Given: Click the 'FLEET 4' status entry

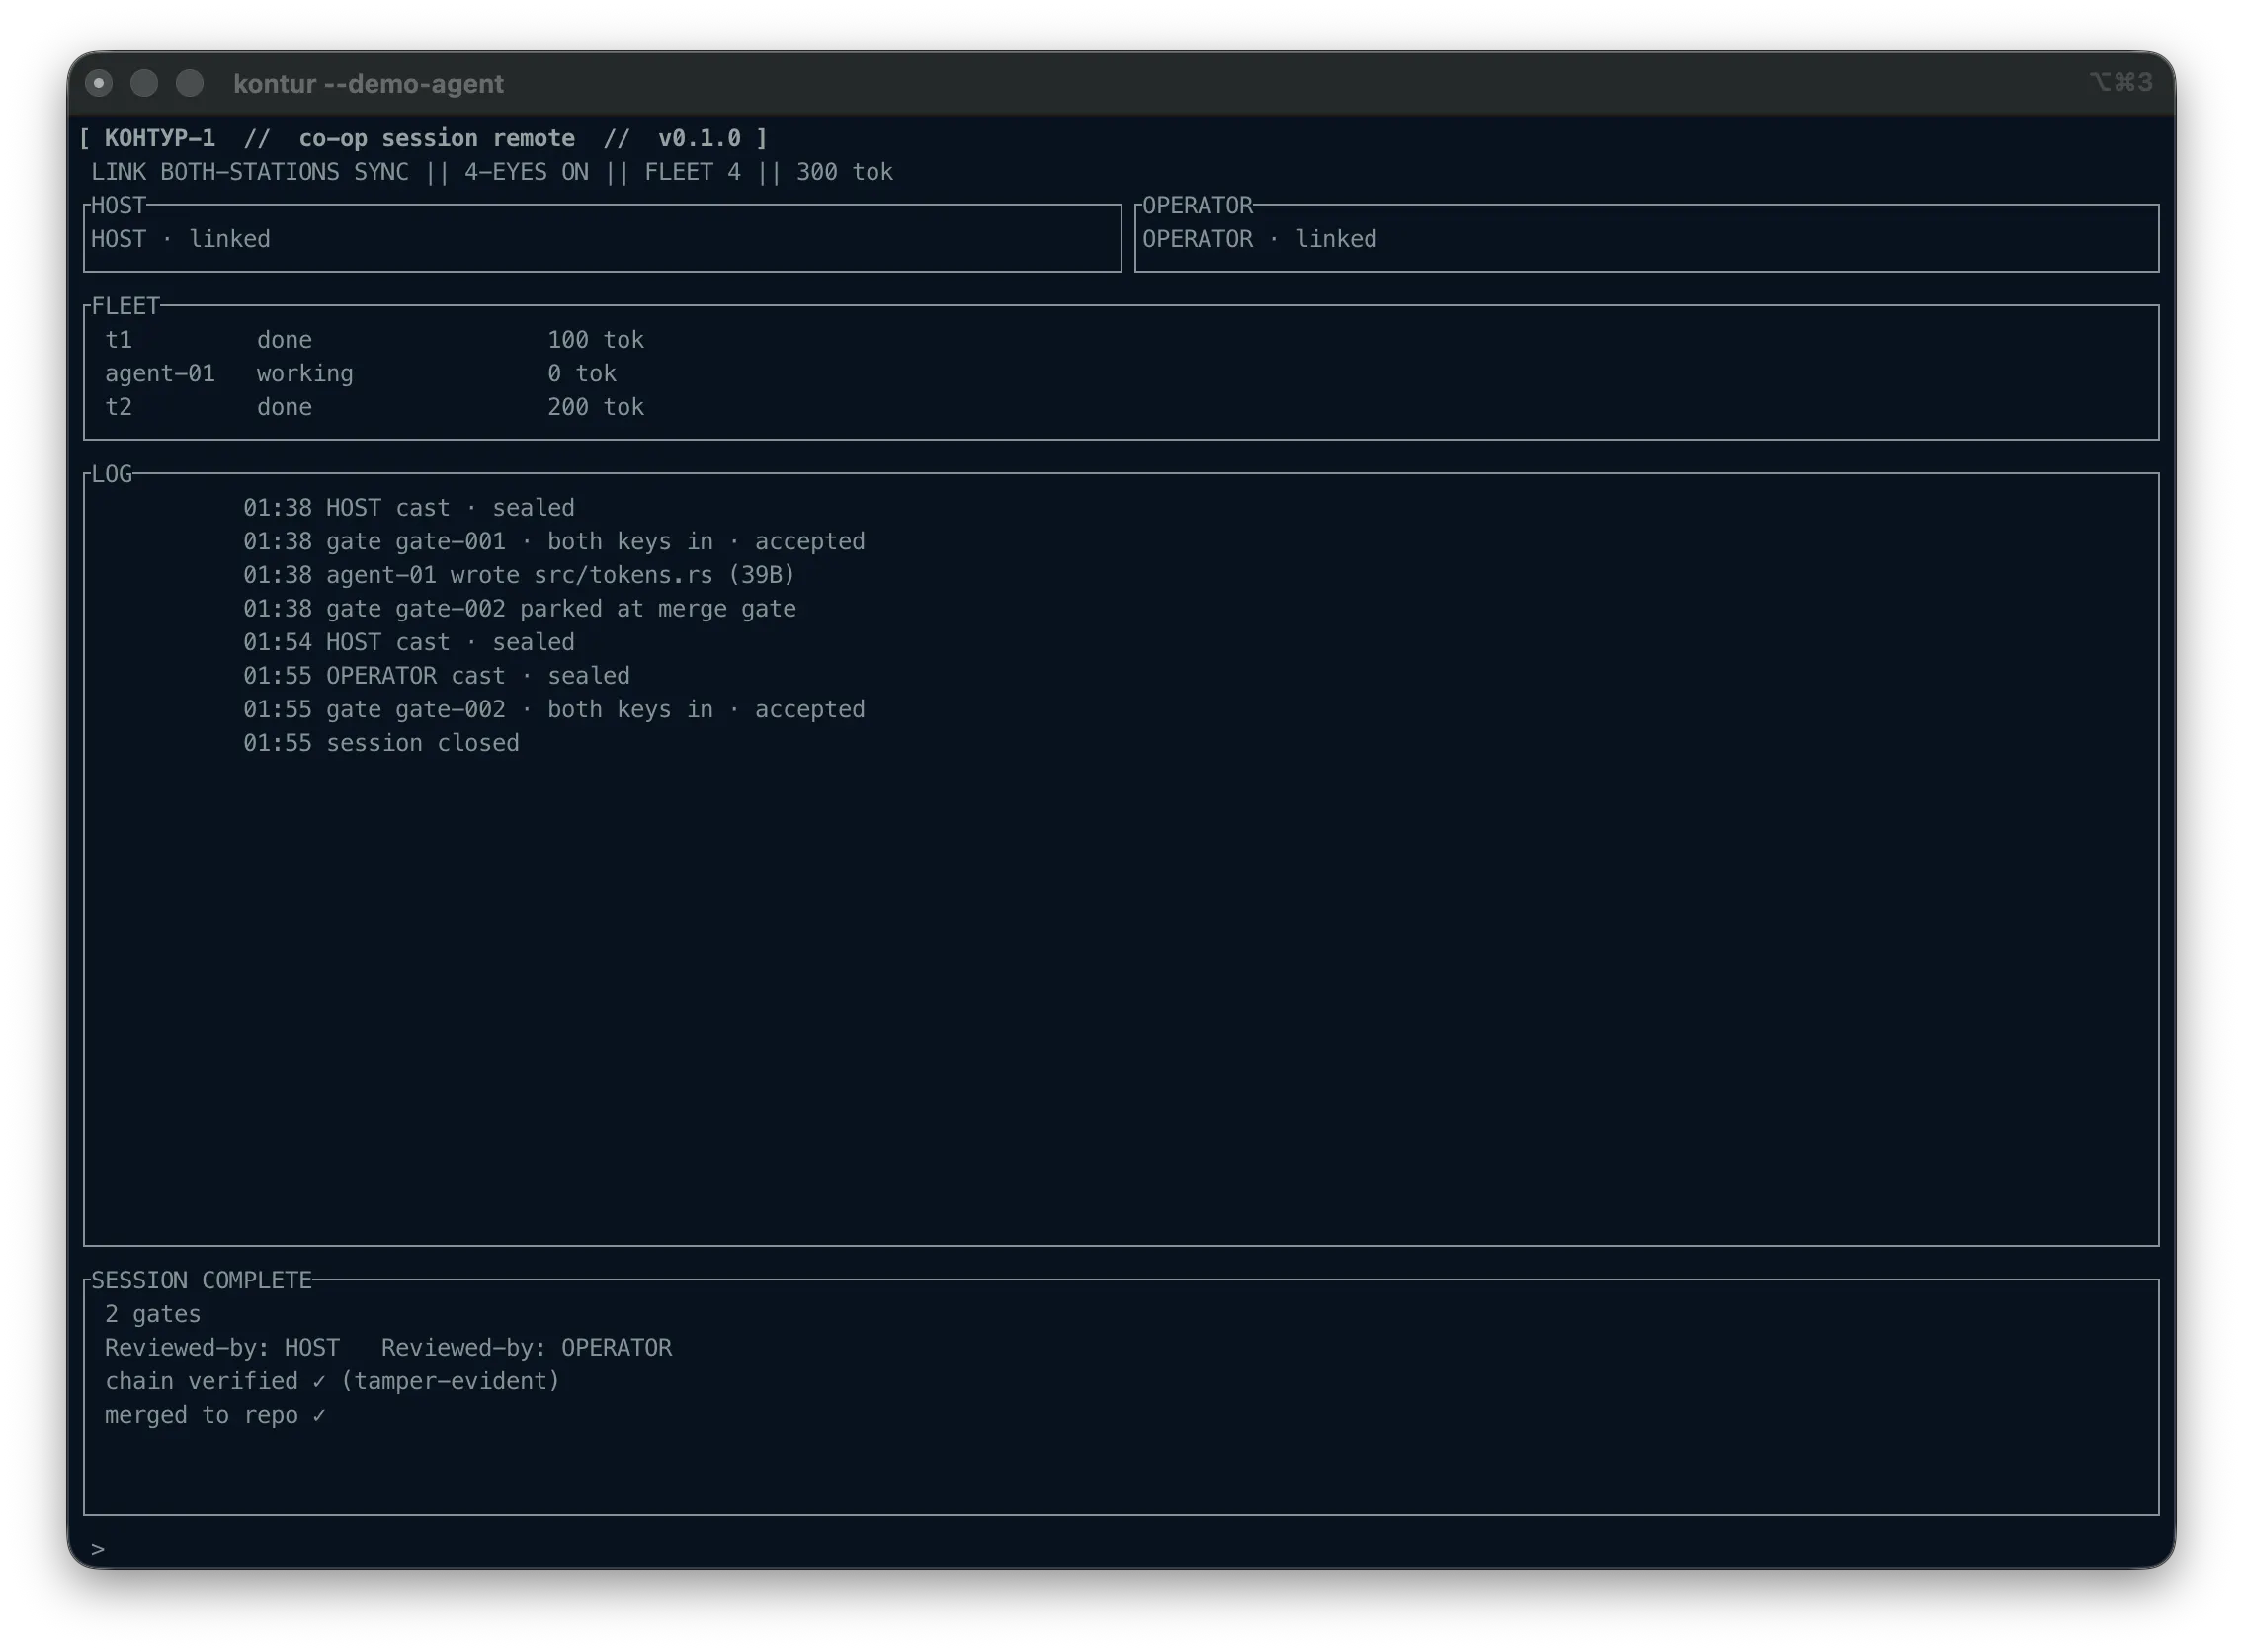Looking at the screenshot, I should coord(692,172).
